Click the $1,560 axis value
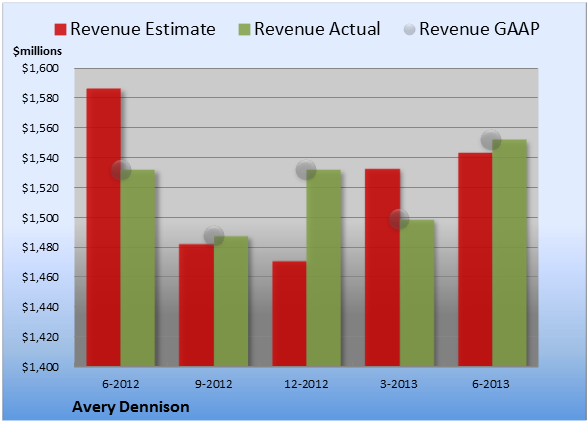The height and width of the screenshot is (422, 588). tap(40, 128)
